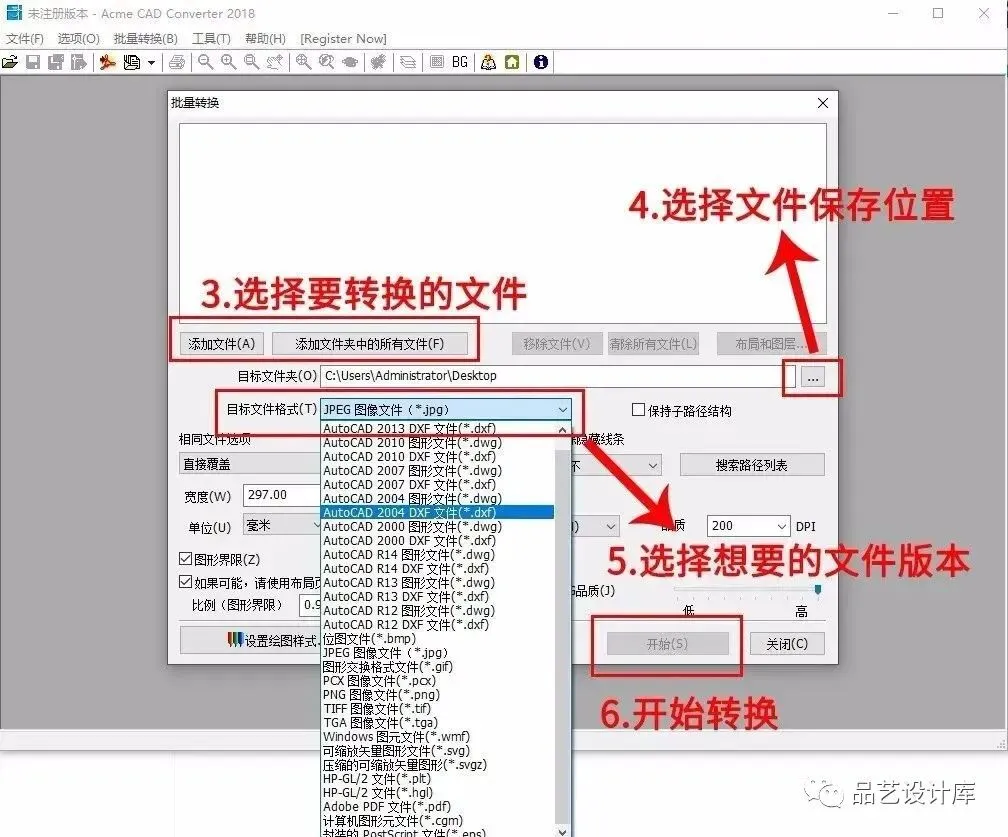Click the PDF conversion toolbar icon
The width and height of the screenshot is (1008, 837).
[x=107, y=62]
